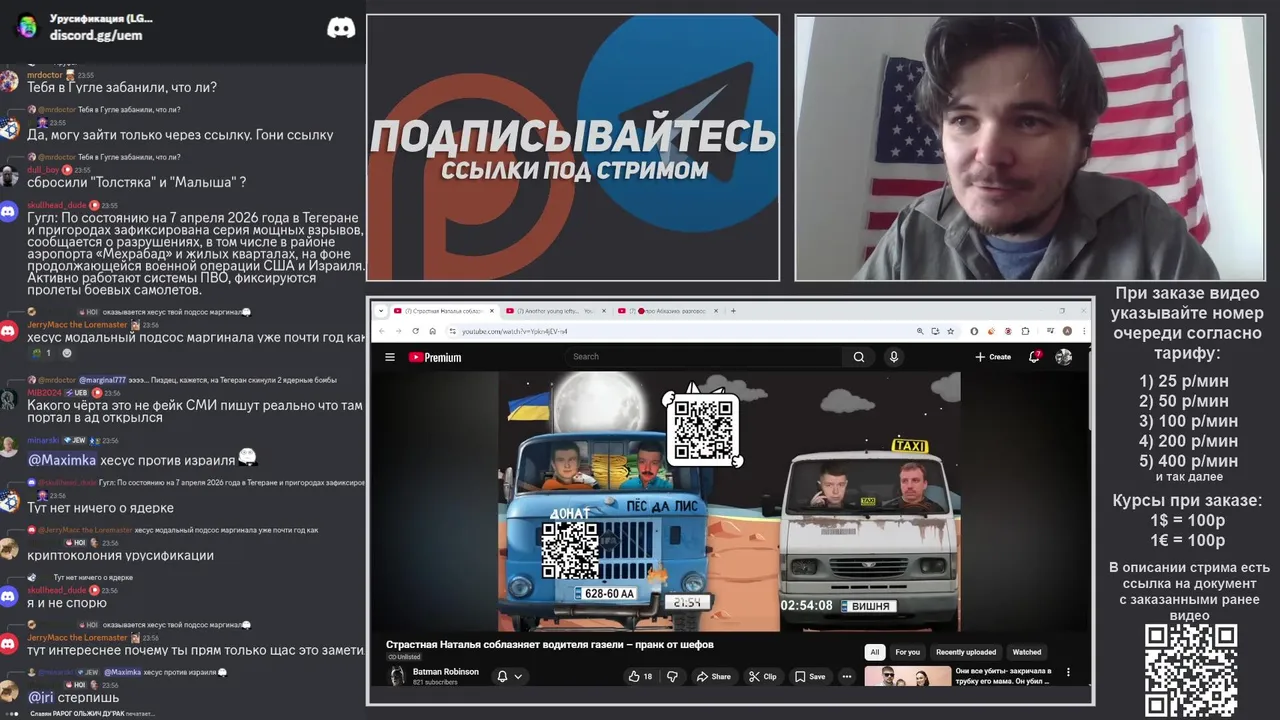This screenshot has width=1280, height=720.
Task: Select the 'For you' filter chip
Action: pyautogui.click(x=908, y=652)
